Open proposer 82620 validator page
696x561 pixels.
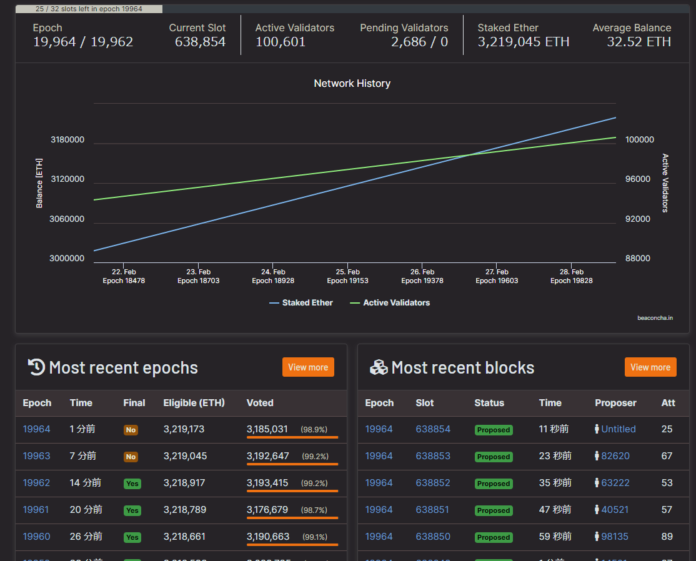click(x=615, y=456)
